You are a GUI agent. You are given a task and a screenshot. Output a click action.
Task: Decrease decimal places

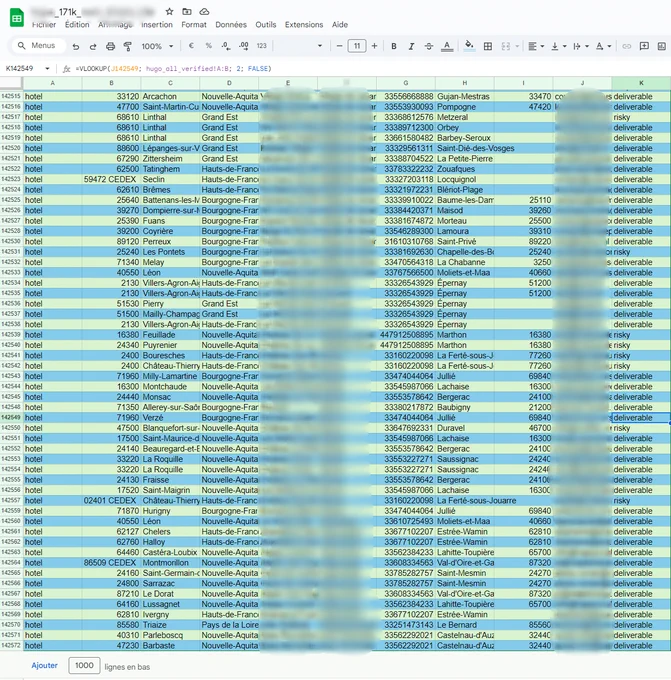click(226, 46)
